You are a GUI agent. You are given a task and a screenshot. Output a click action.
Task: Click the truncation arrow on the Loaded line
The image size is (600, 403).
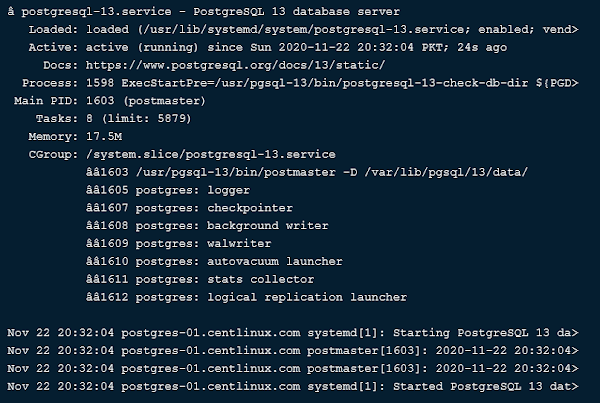tap(574, 29)
